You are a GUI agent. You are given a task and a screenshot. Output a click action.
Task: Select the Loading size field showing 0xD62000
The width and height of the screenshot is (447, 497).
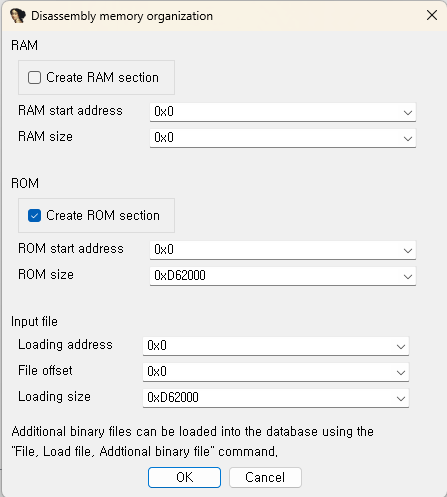tap(276, 398)
